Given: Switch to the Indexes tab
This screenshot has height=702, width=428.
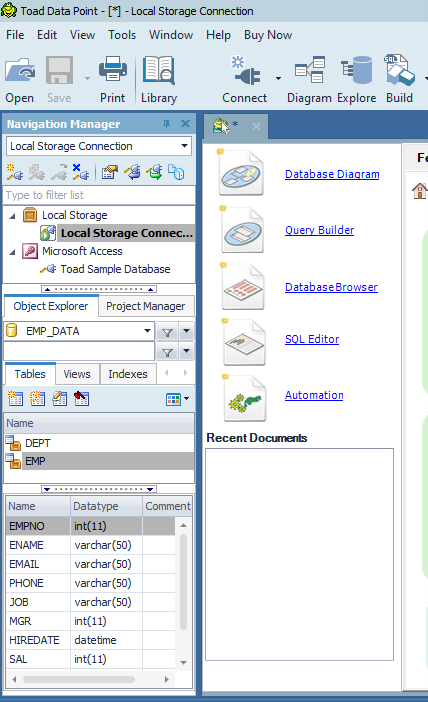Looking at the screenshot, I should (128, 374).
